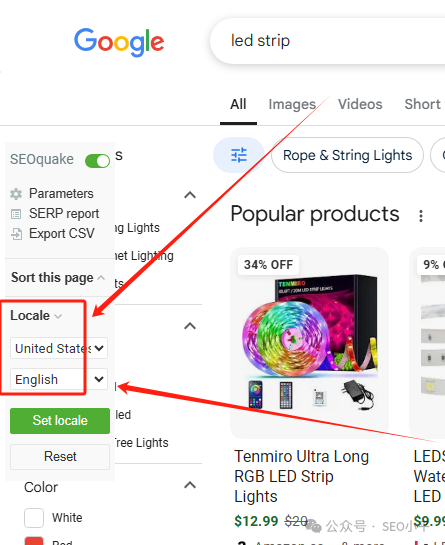Toggle the SEOquake switch off
The width and height of the screenshot is (445, 545).
pyautogui.click(x=97, y=161)
